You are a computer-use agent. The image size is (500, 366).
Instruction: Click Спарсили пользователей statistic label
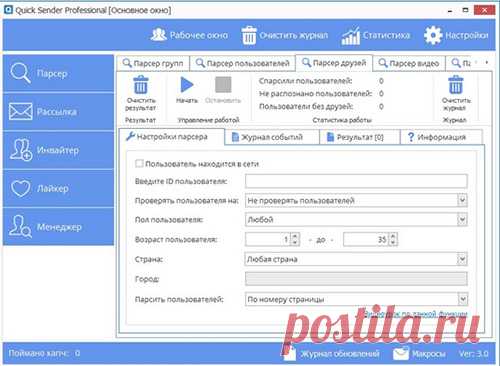305,81
